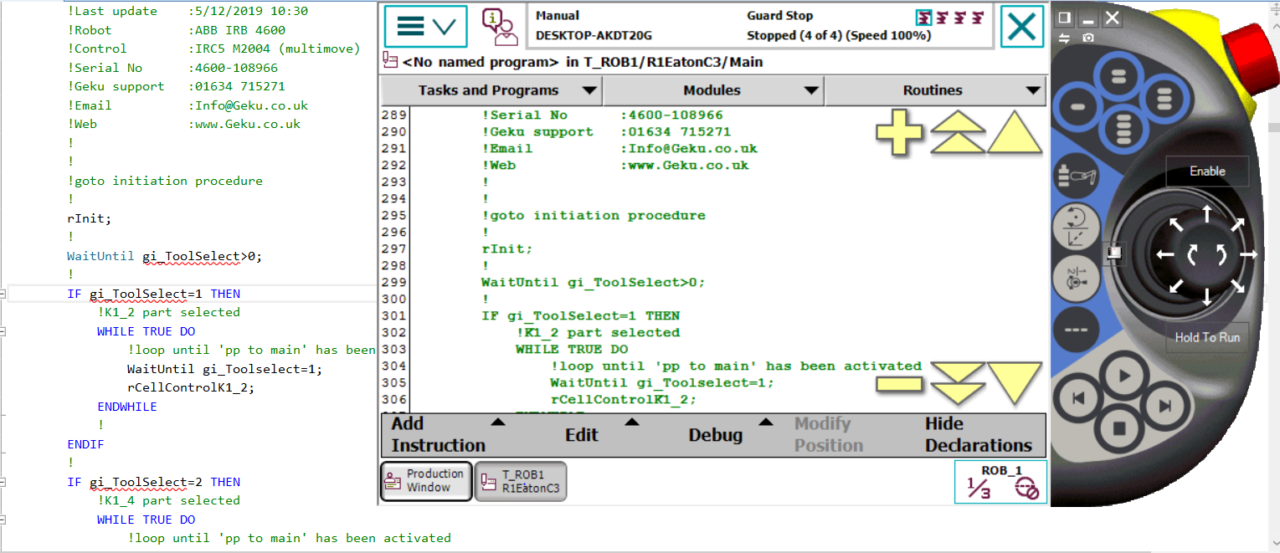Viewport: 1280px width, 553px height.
Task: Expand the Routines dropdown
Action: 934,90
